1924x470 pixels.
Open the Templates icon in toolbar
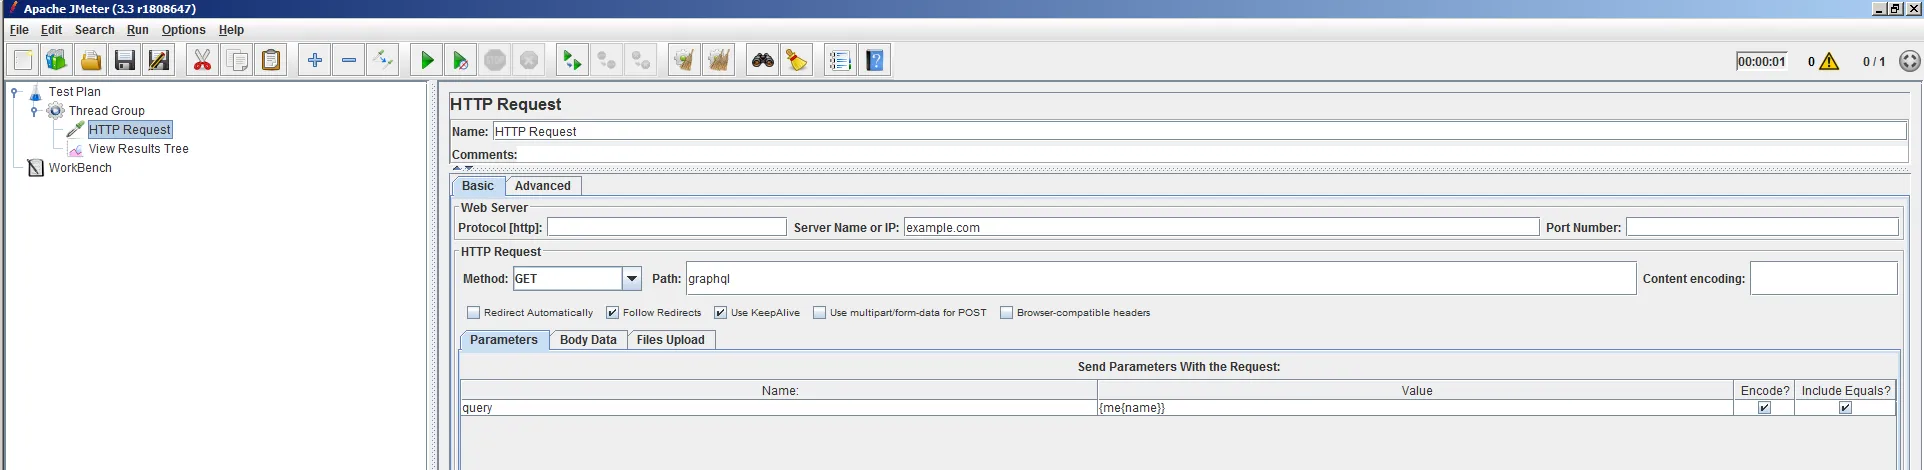[x=57, y=60]
